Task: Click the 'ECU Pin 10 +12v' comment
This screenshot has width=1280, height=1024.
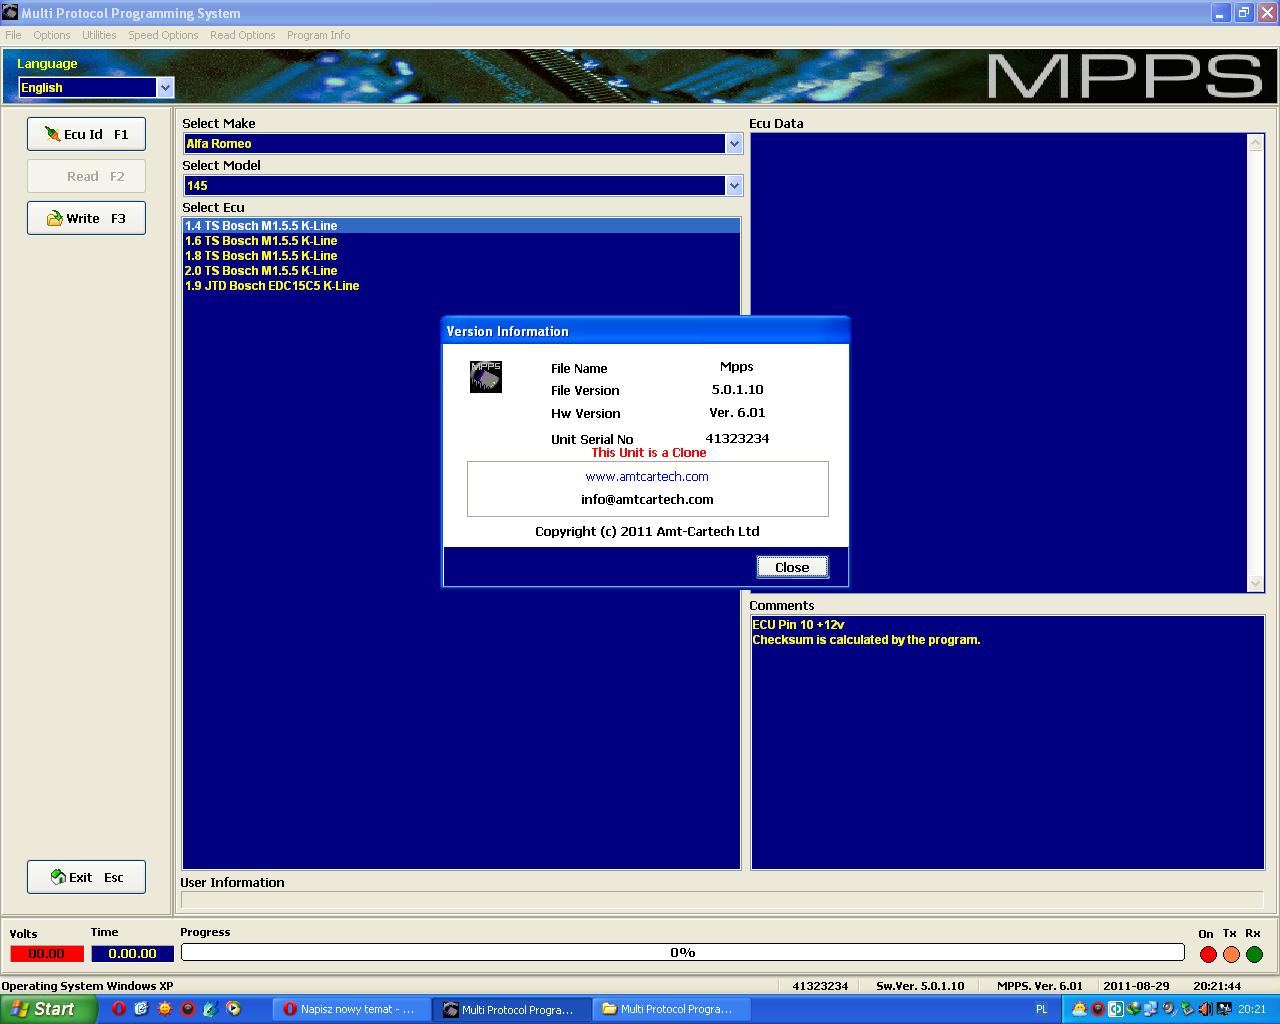Action: (x=798, y=625)
